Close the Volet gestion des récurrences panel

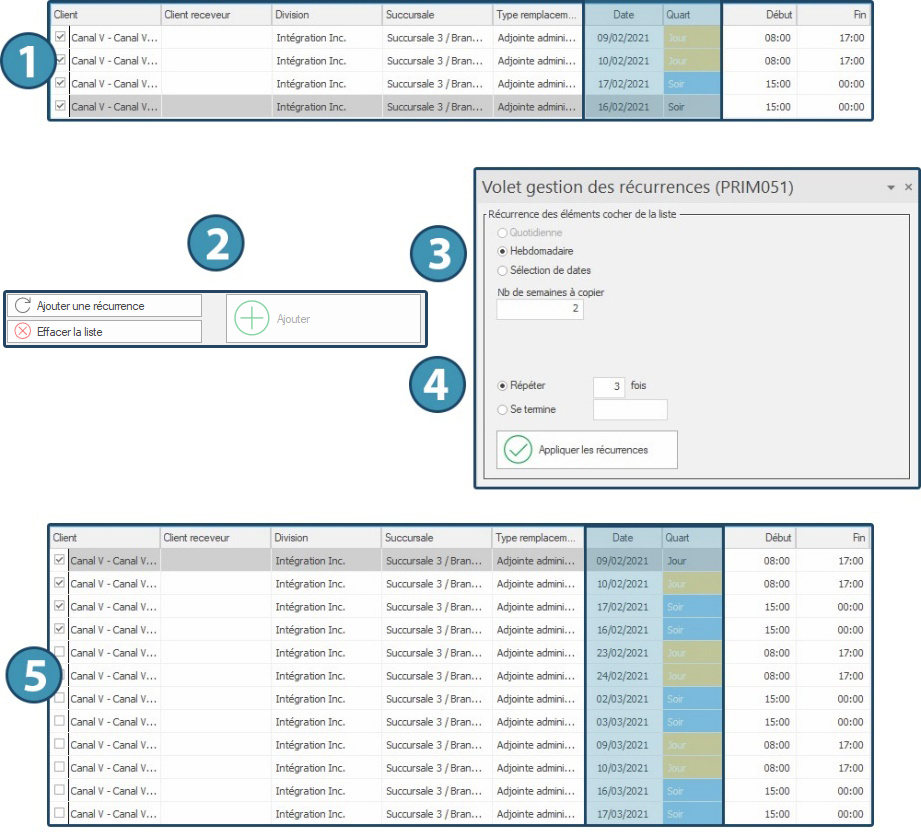(908, 187)
